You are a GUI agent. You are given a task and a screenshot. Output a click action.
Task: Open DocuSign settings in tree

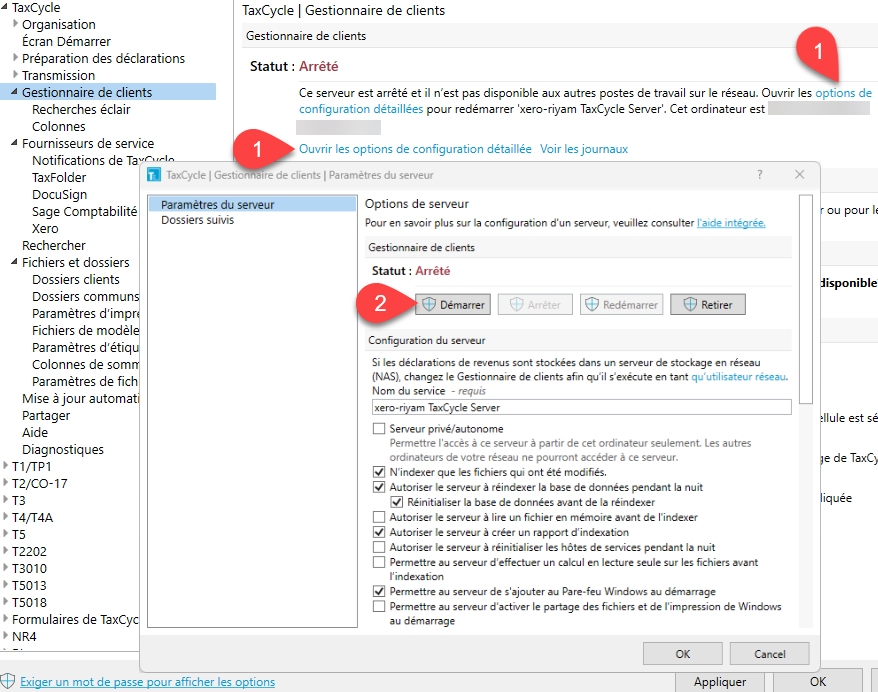point(59,194)
